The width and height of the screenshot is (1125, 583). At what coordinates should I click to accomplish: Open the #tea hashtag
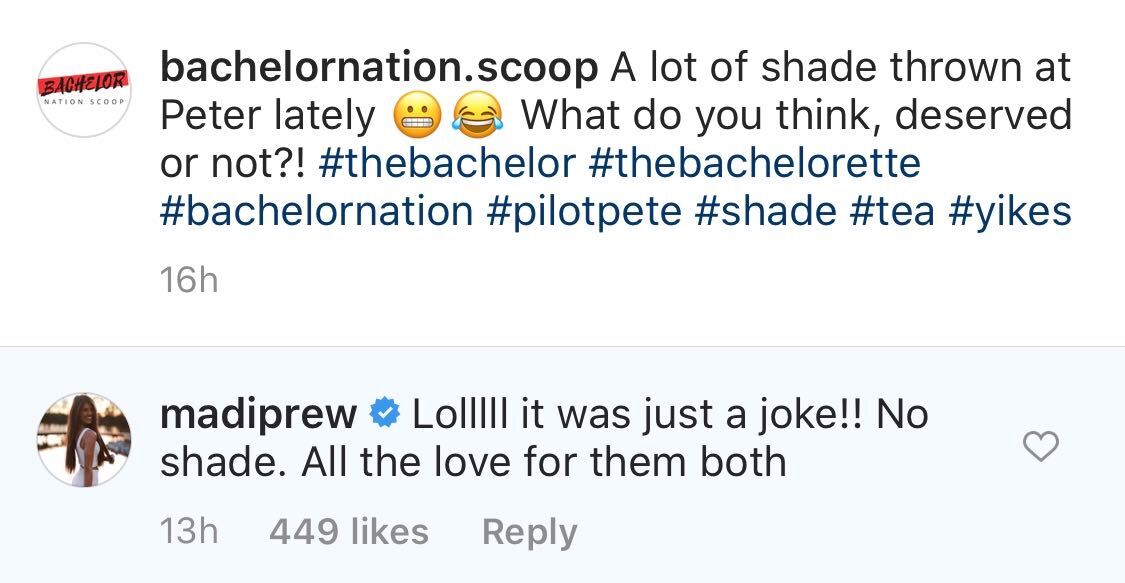coord(838,212)
